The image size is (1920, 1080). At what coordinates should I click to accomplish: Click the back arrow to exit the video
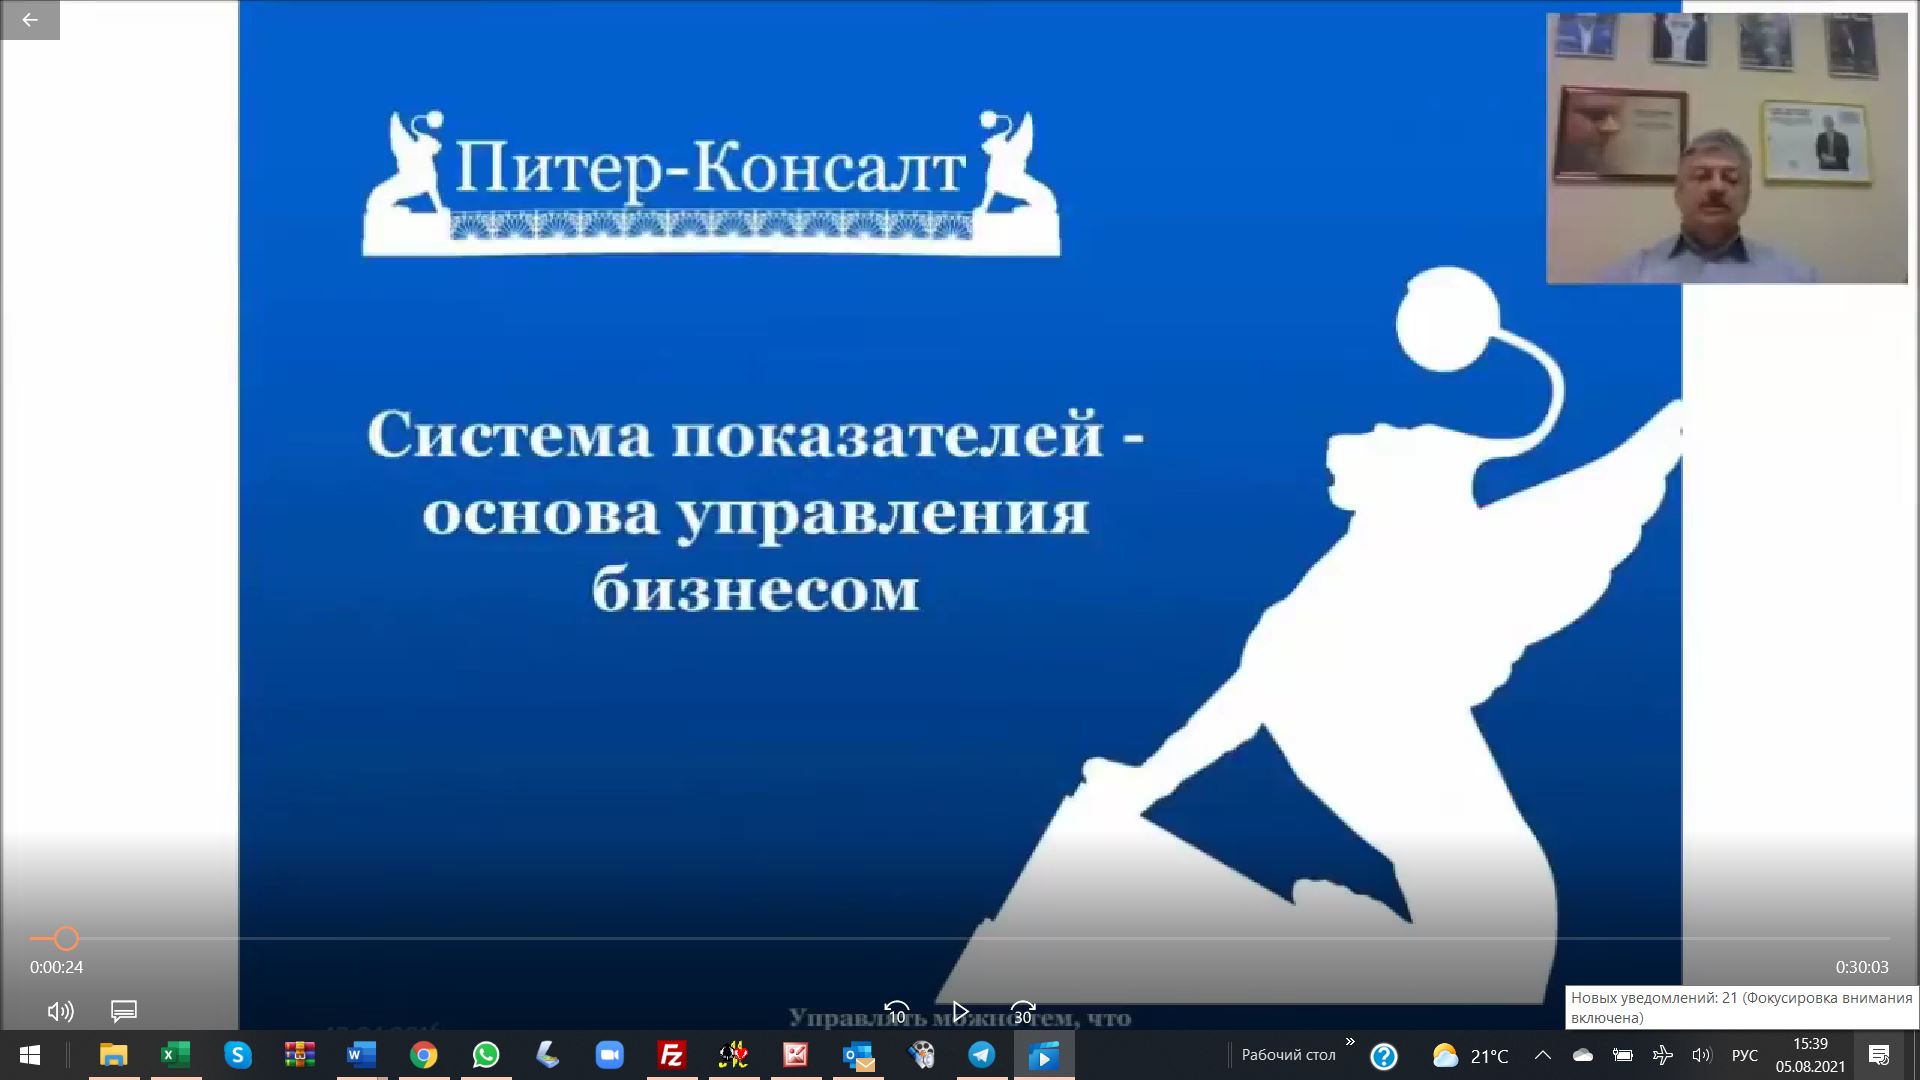pos(29,20)
